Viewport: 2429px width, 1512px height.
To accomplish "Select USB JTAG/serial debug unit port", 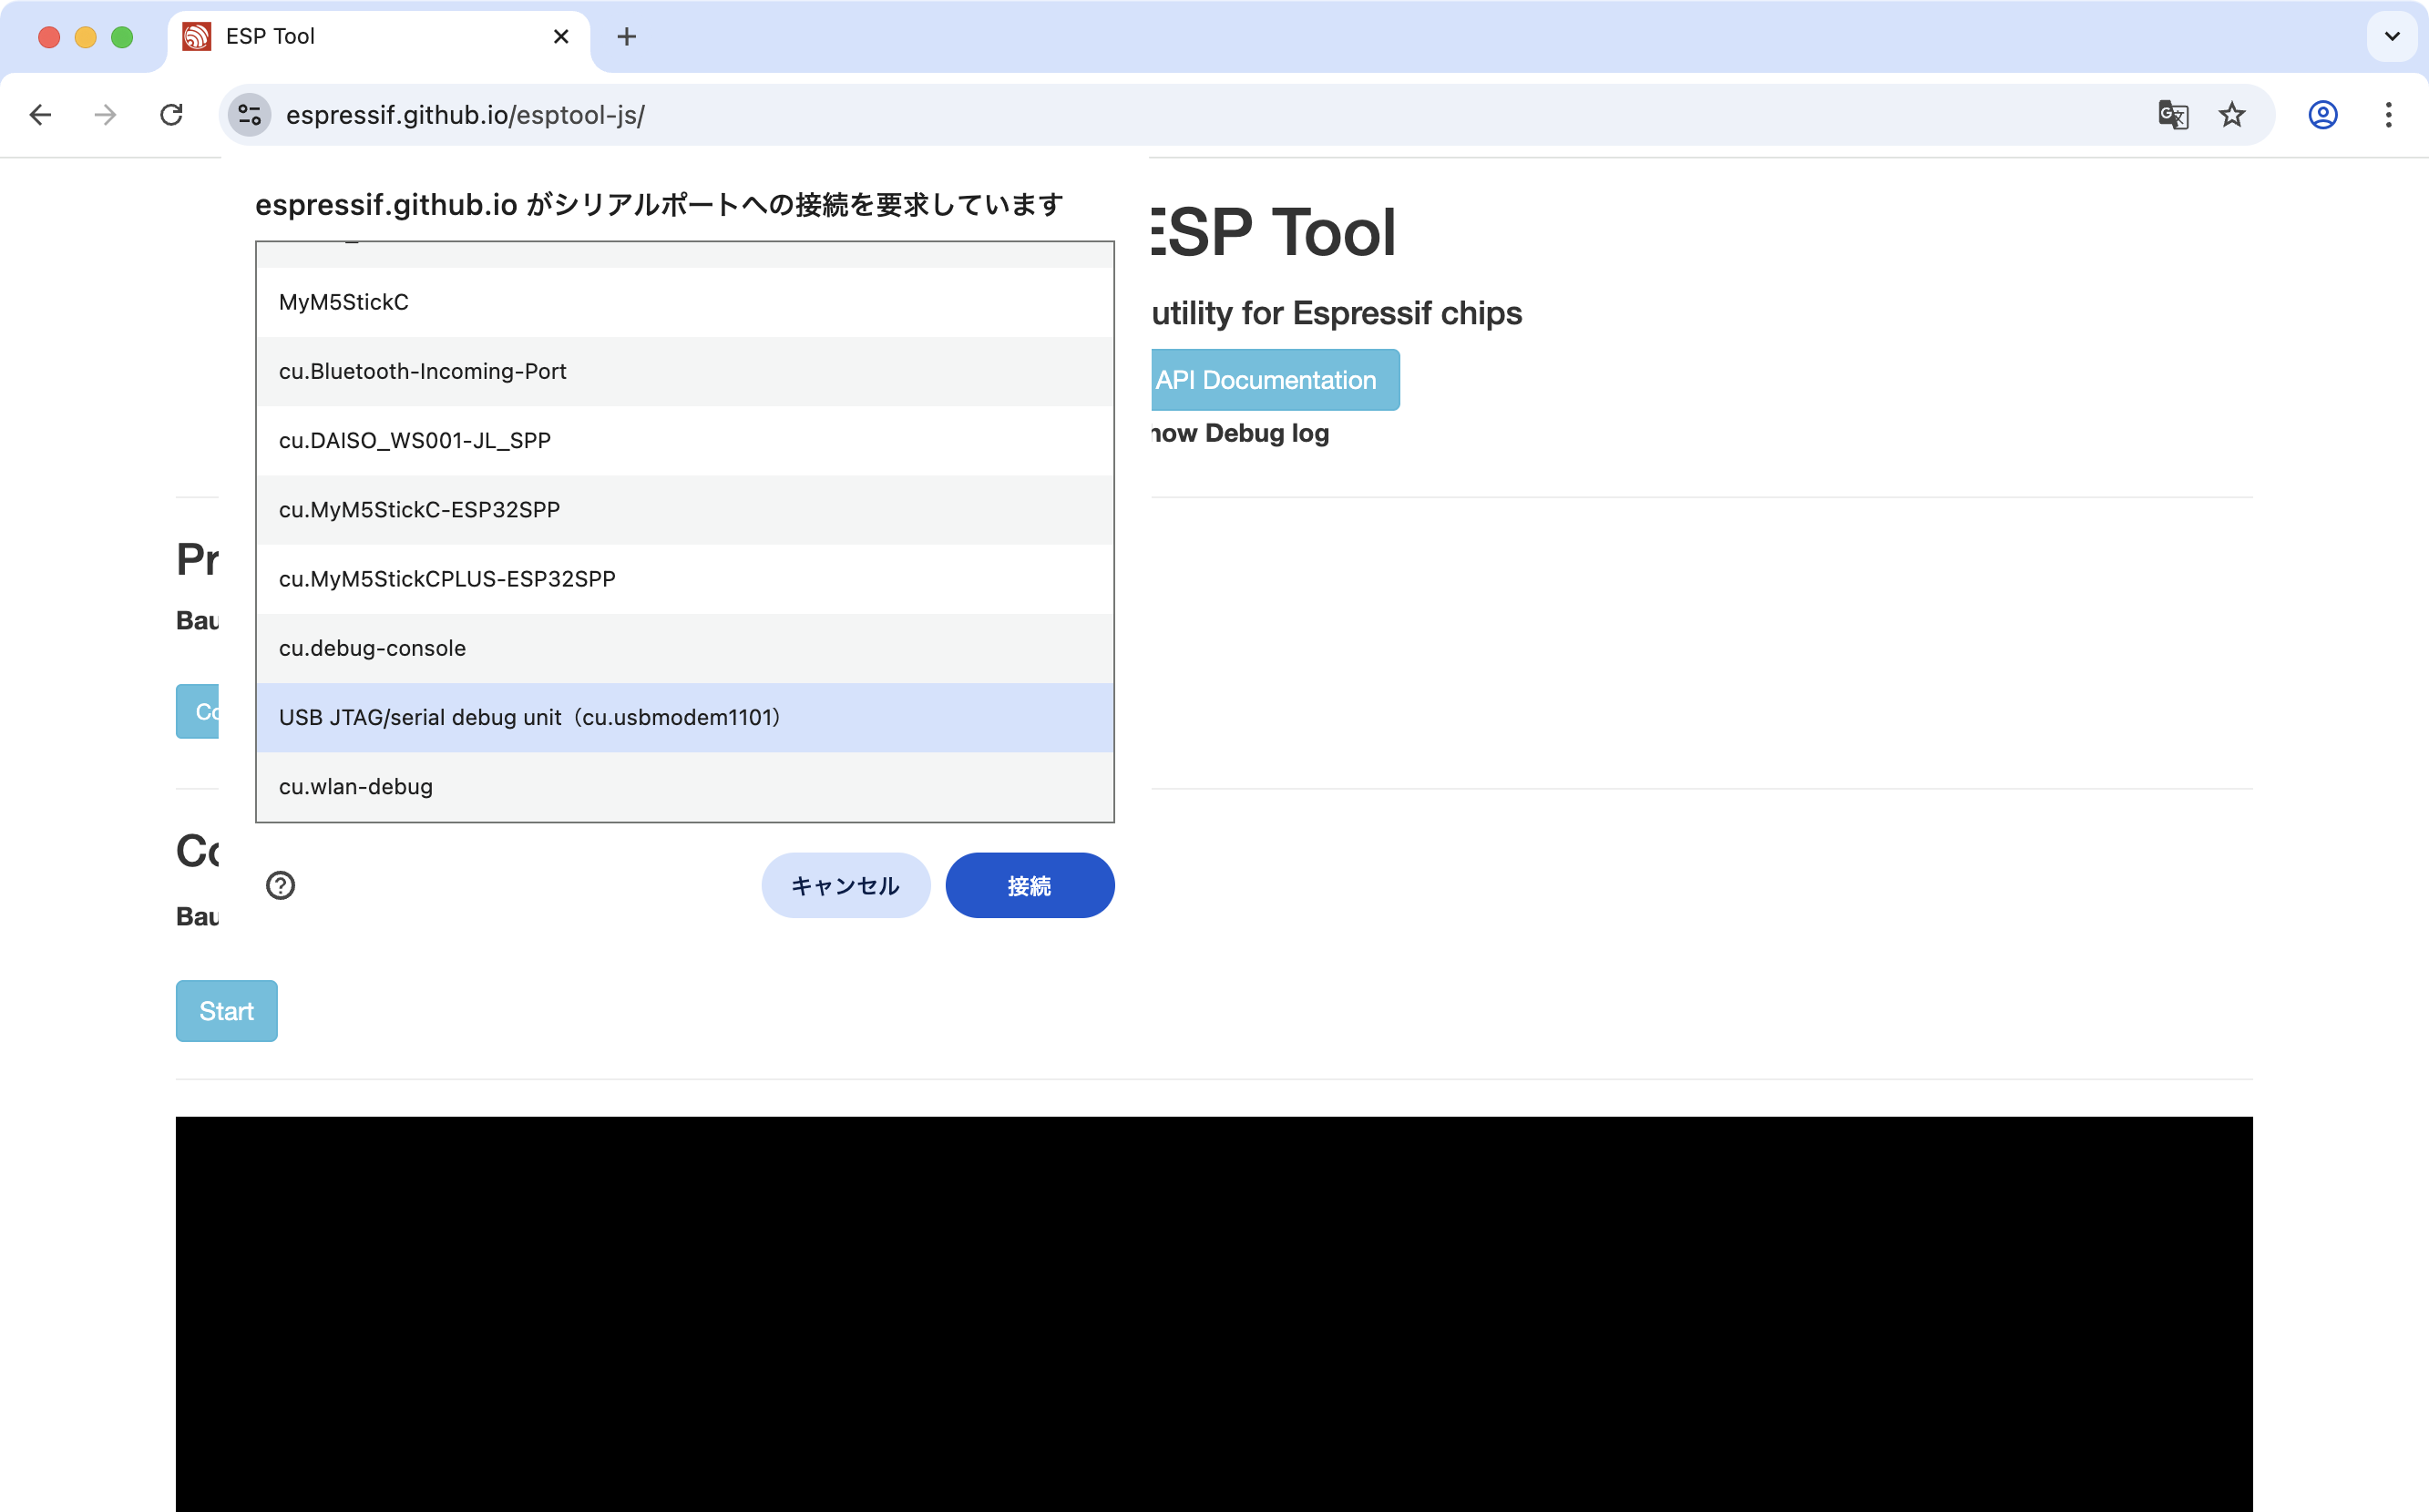I will 684,717.
